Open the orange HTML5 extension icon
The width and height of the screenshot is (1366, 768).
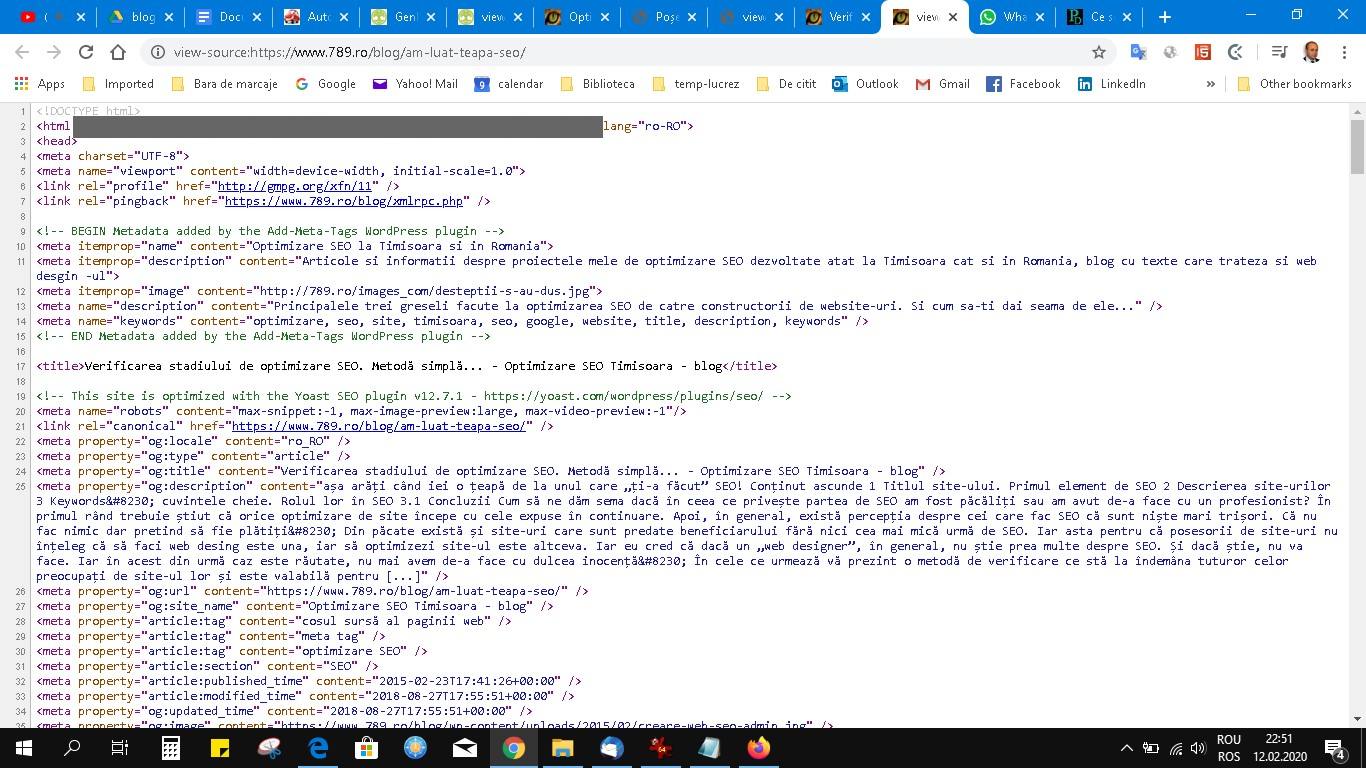click(x=1203, y=52)
